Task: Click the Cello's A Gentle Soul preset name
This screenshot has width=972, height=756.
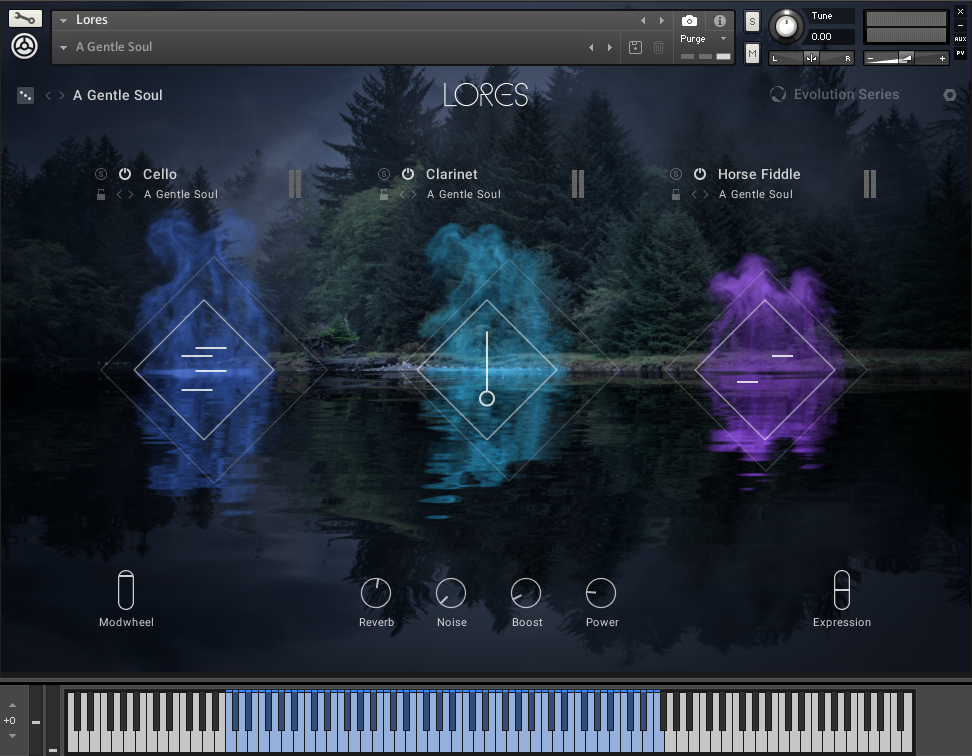Action: [180, 195]
